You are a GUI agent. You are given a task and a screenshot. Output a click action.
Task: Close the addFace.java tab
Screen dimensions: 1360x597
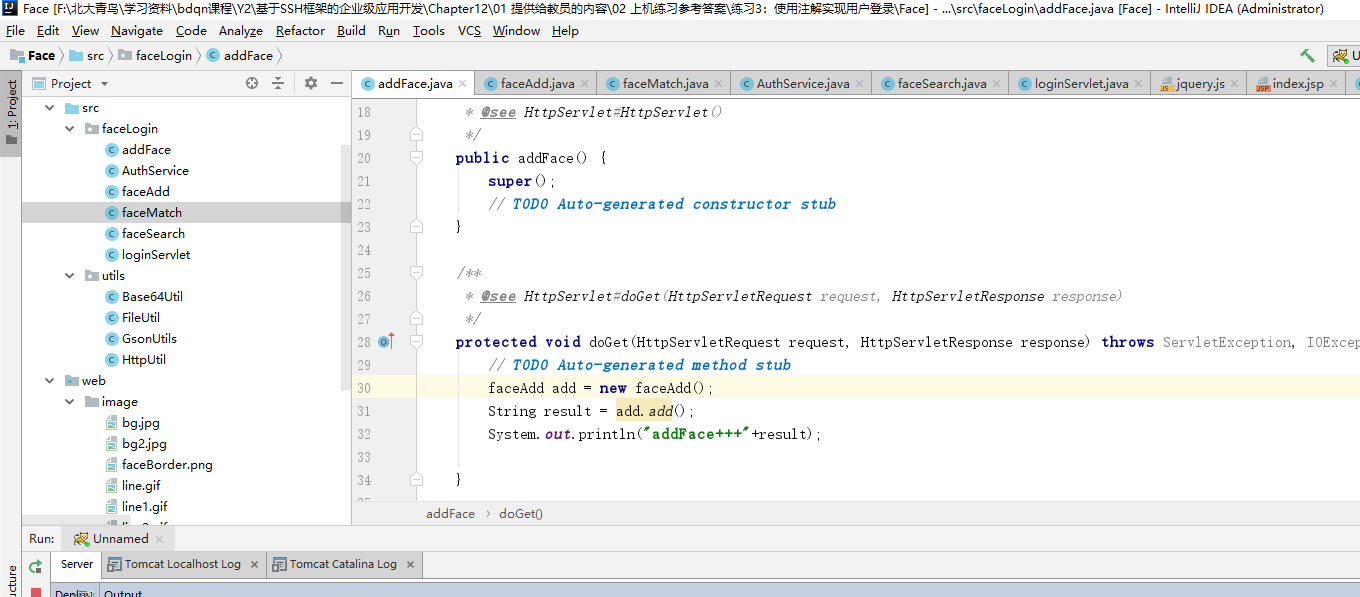click(463, 84)
